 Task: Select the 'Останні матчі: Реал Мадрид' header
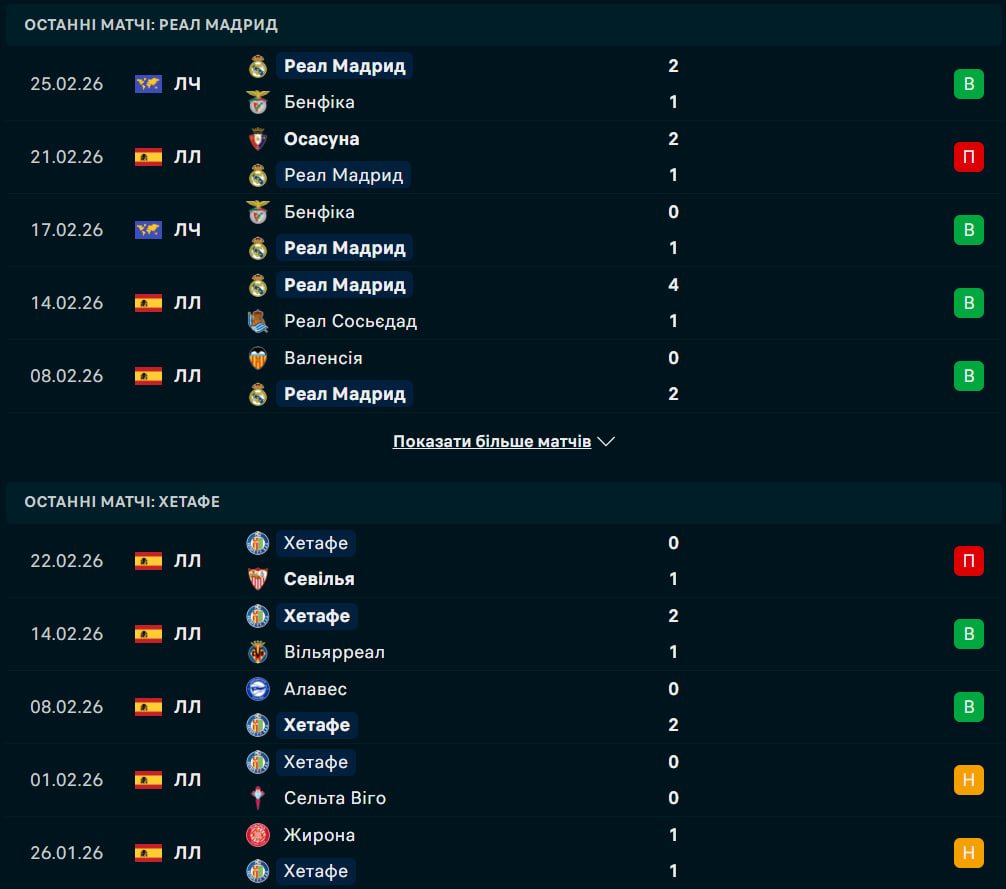coord(151,24)
